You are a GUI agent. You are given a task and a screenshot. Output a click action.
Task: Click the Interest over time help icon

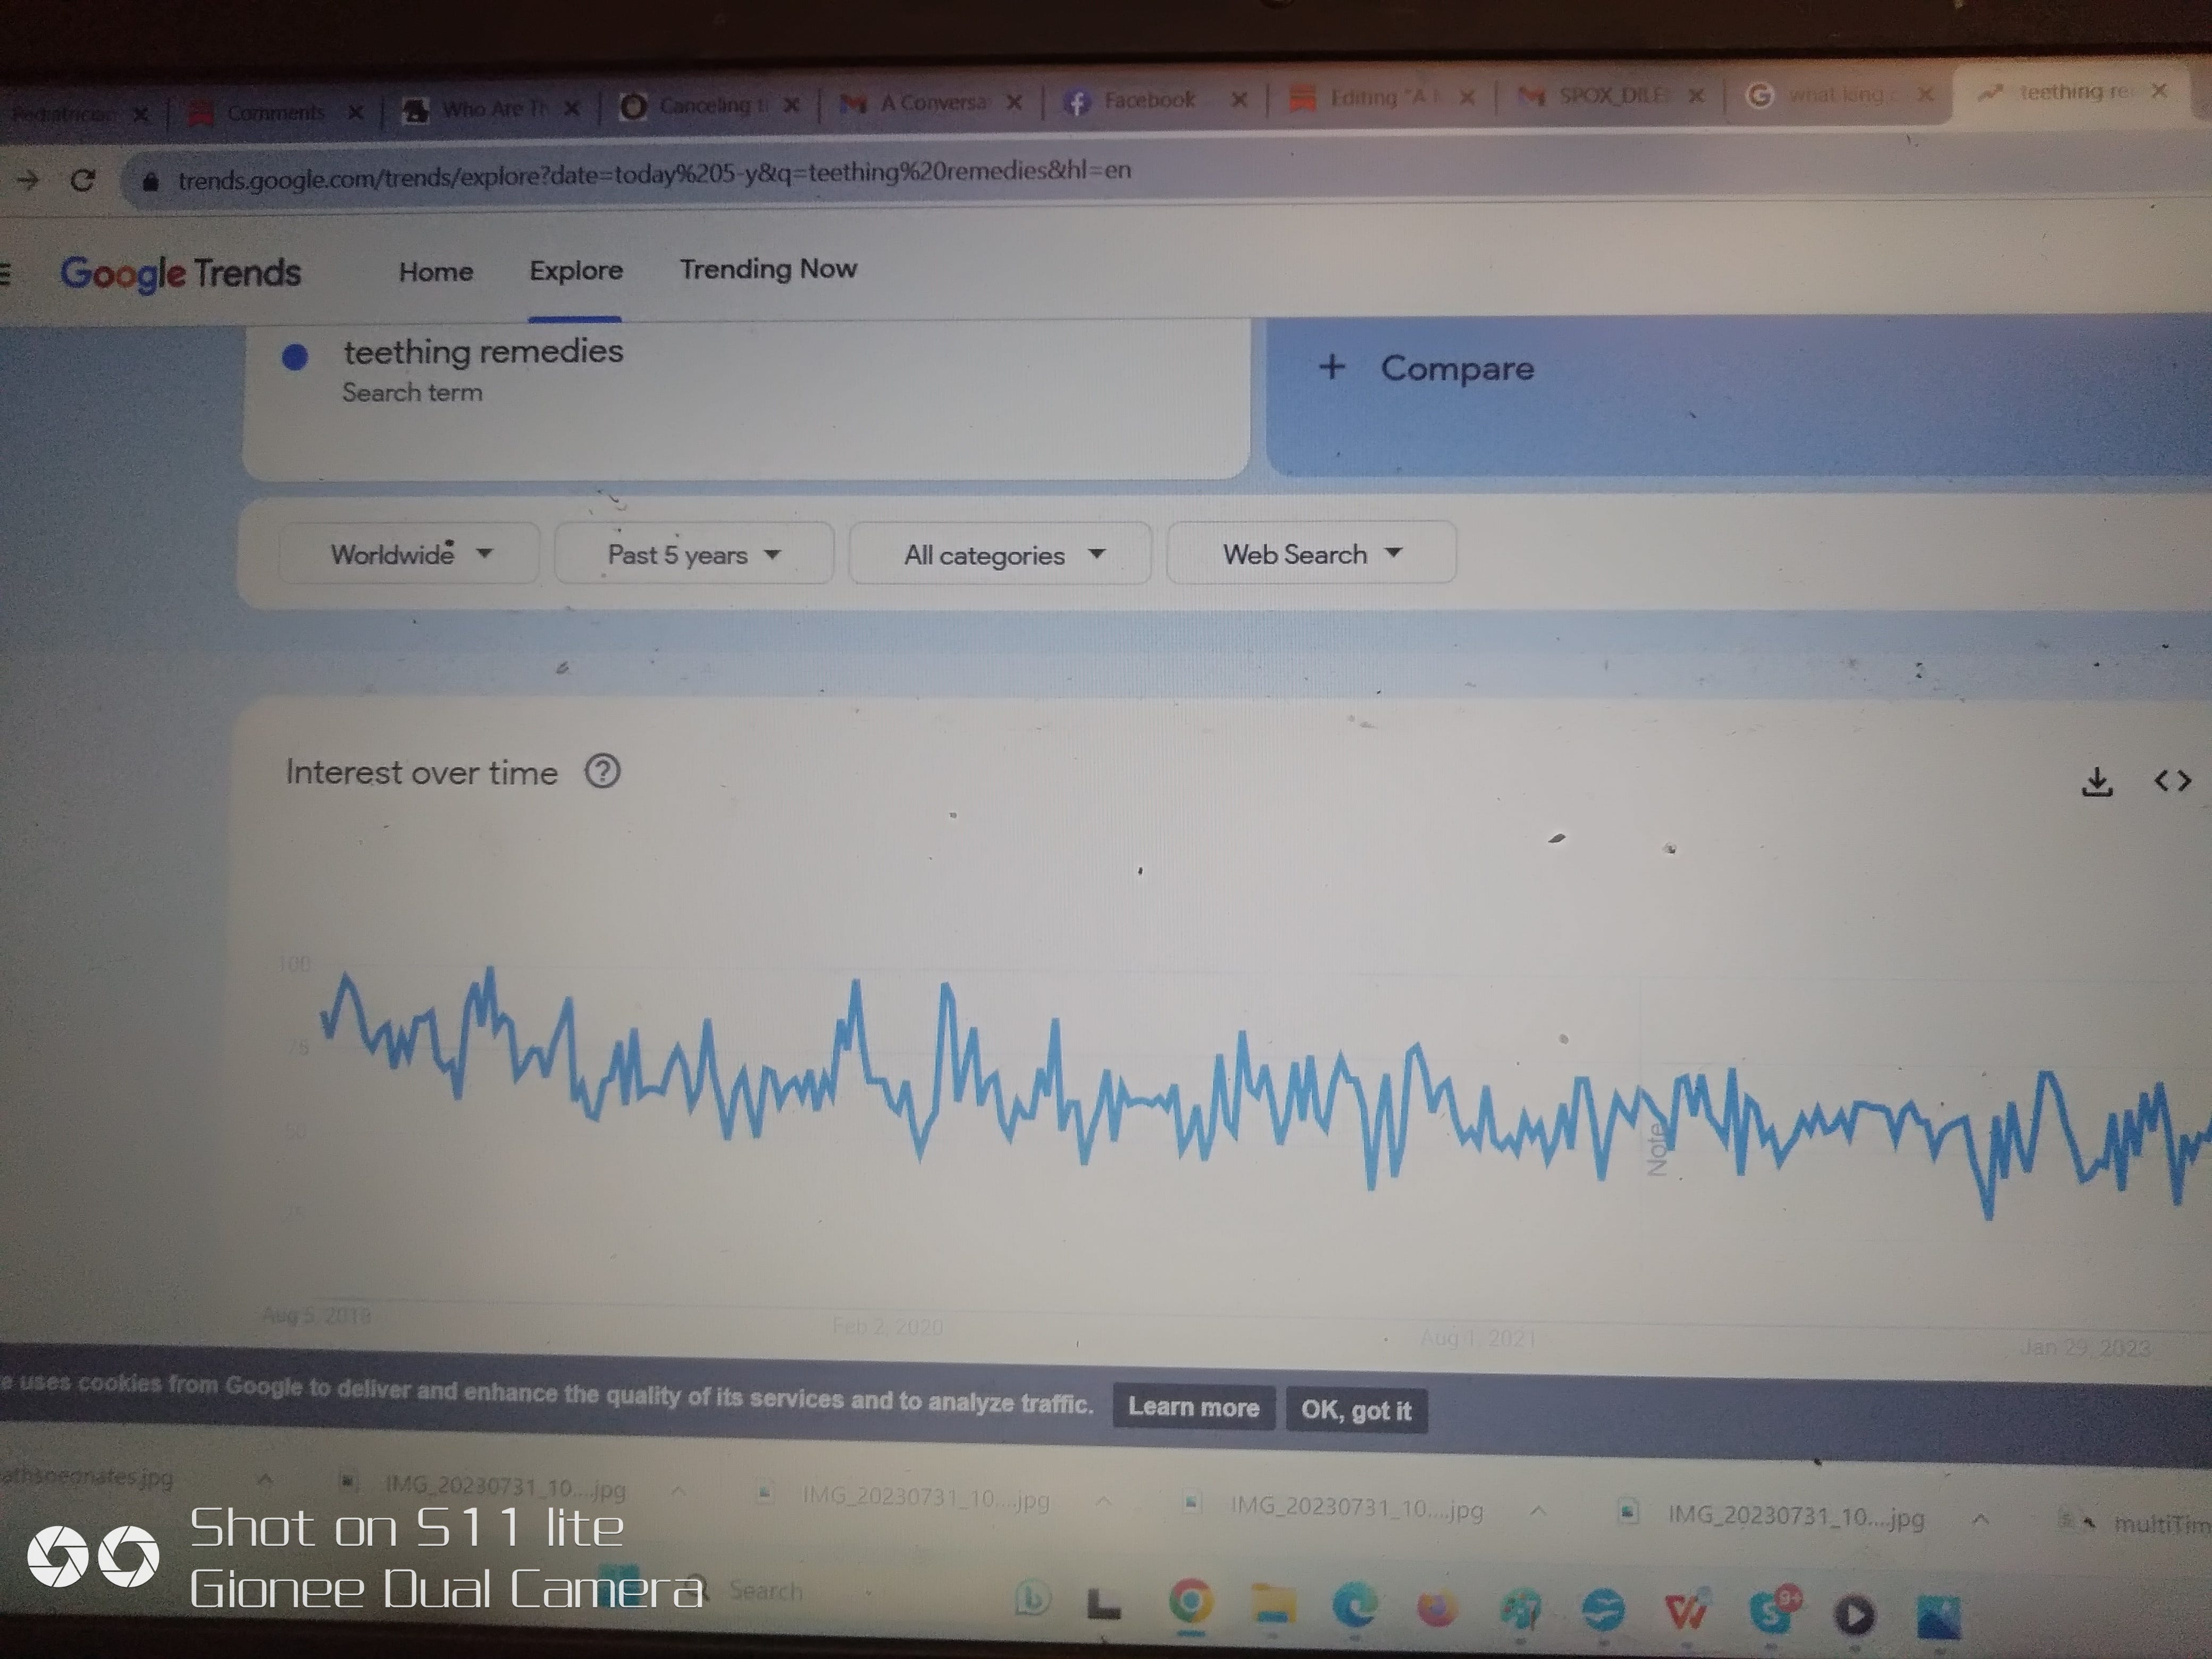(x=603, y=771)
